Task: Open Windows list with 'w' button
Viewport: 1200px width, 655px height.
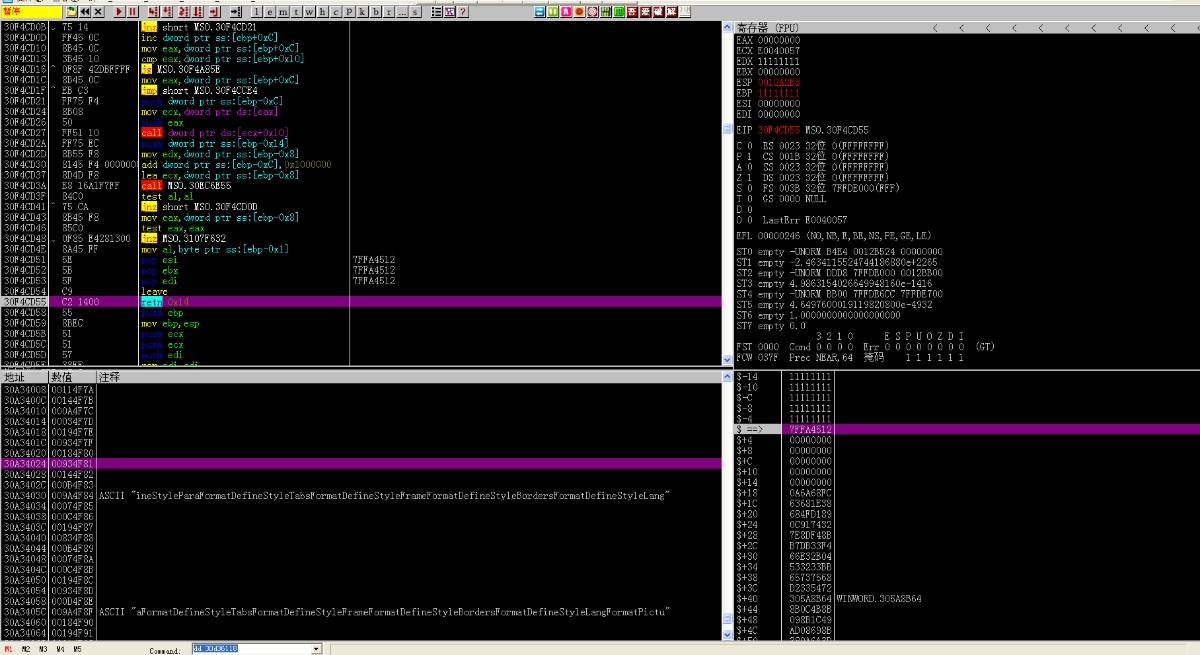Action: click(309, 11)
